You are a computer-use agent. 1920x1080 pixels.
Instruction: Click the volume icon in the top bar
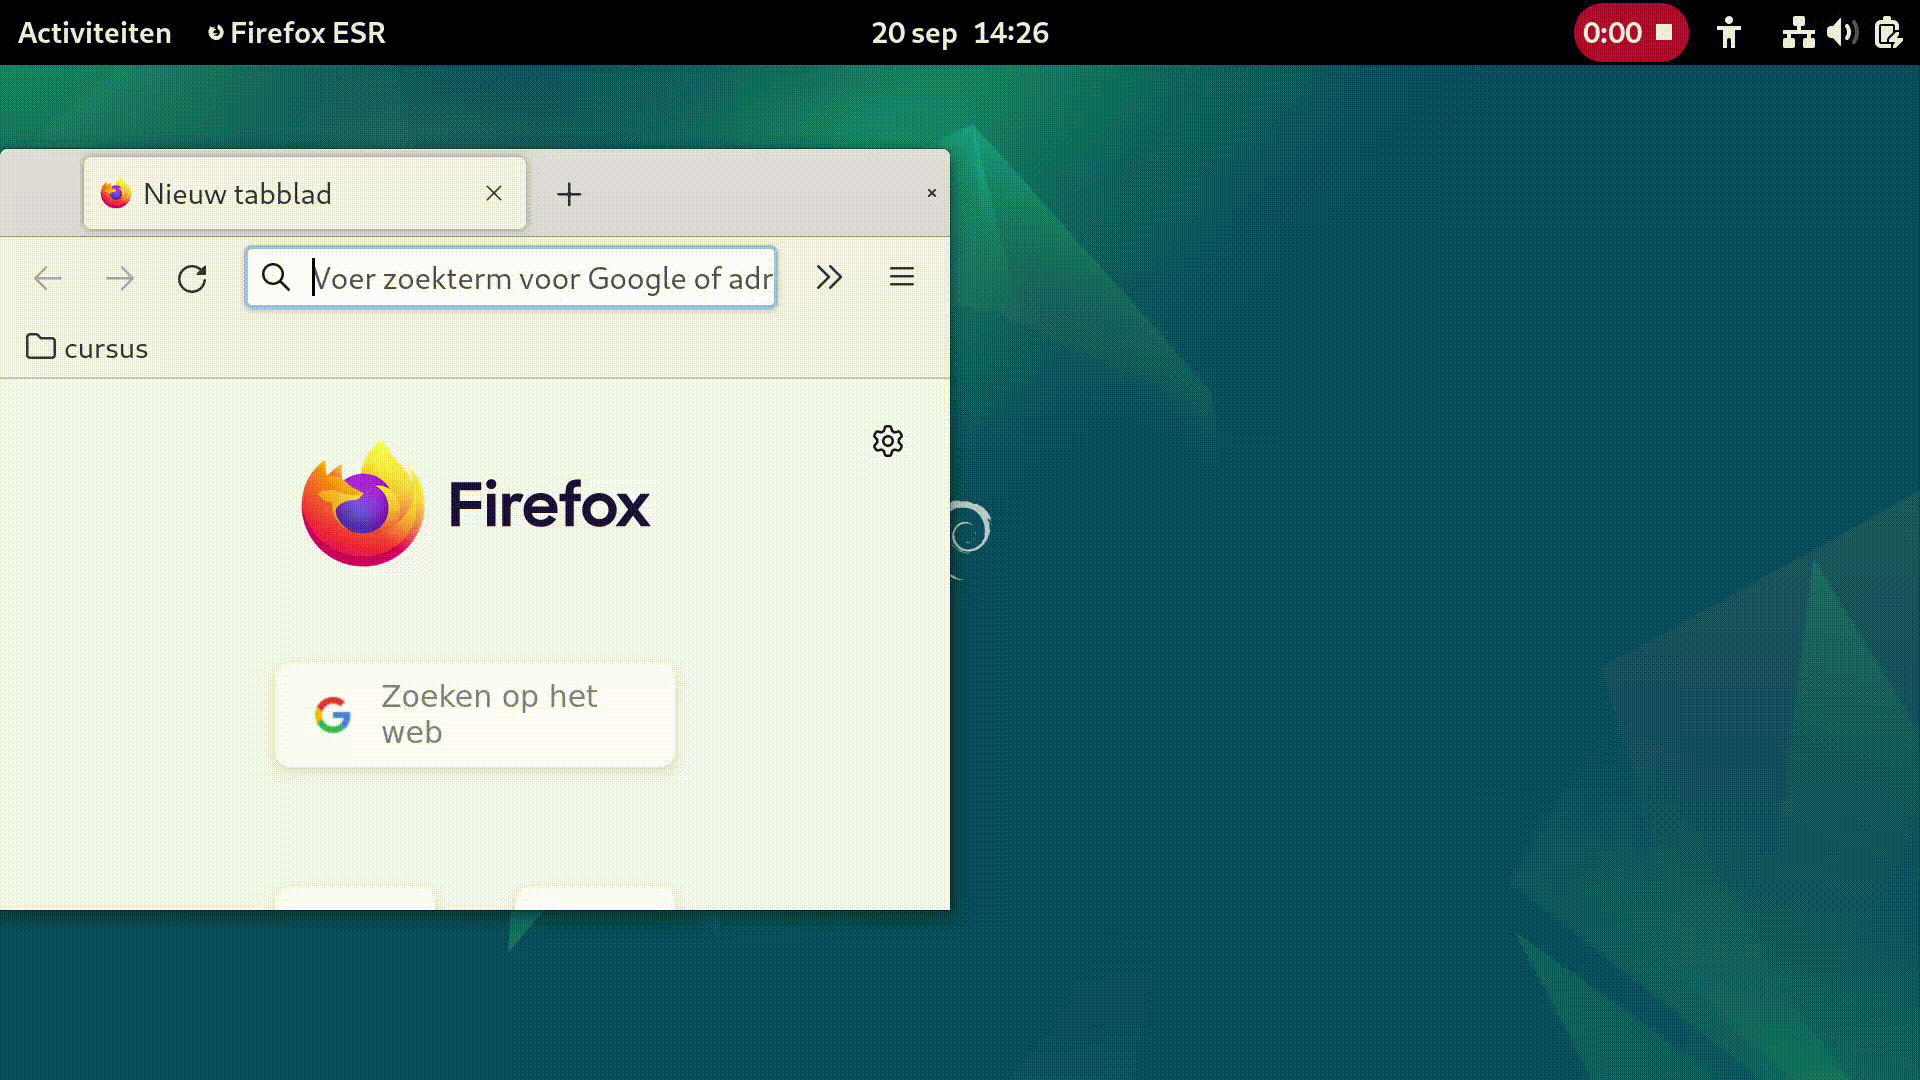click(1842, 33)
